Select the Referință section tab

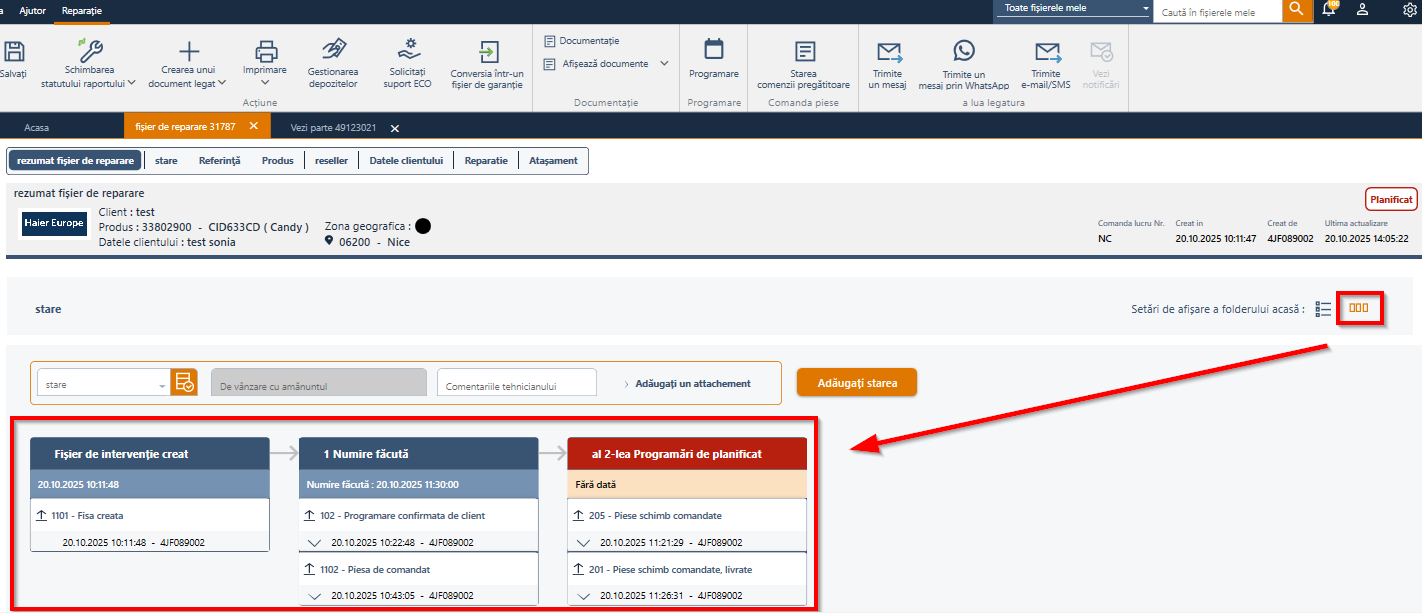220,160
